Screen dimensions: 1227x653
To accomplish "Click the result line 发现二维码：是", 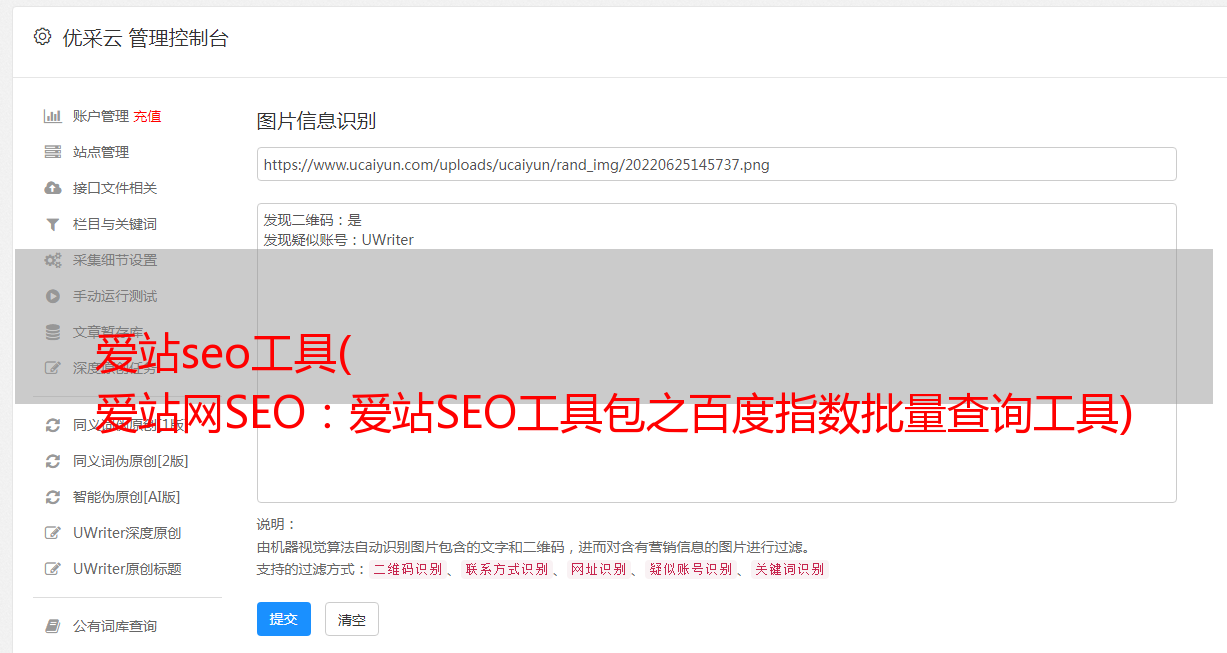I will point(313,220).
